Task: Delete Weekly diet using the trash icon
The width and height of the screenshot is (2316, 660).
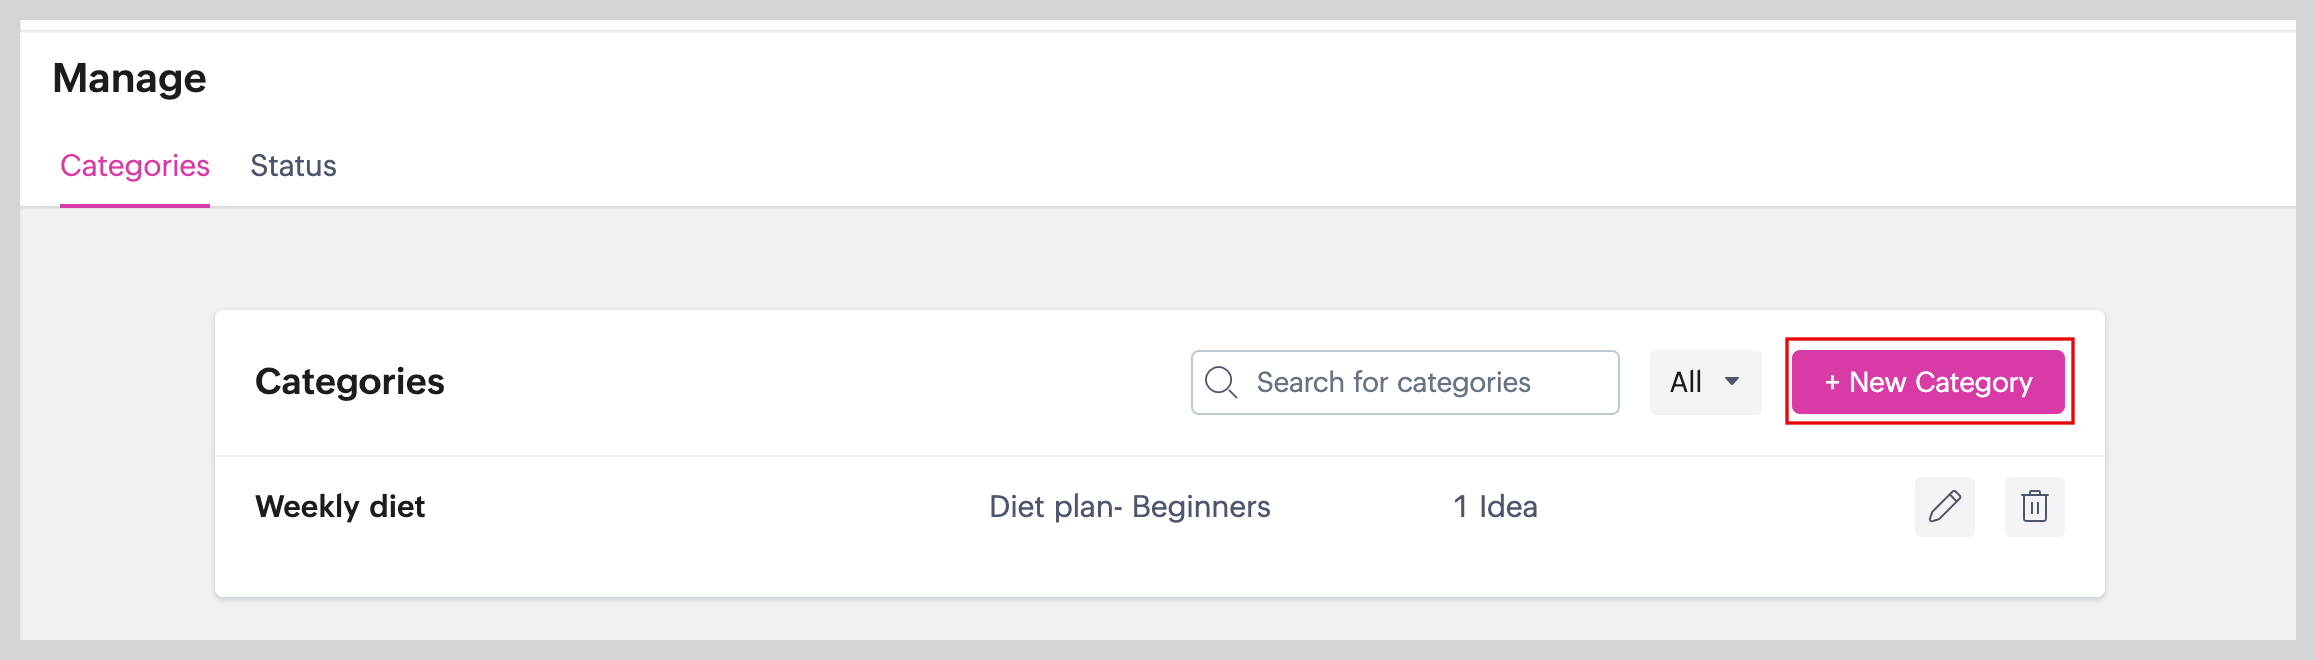Action: 2034,507
